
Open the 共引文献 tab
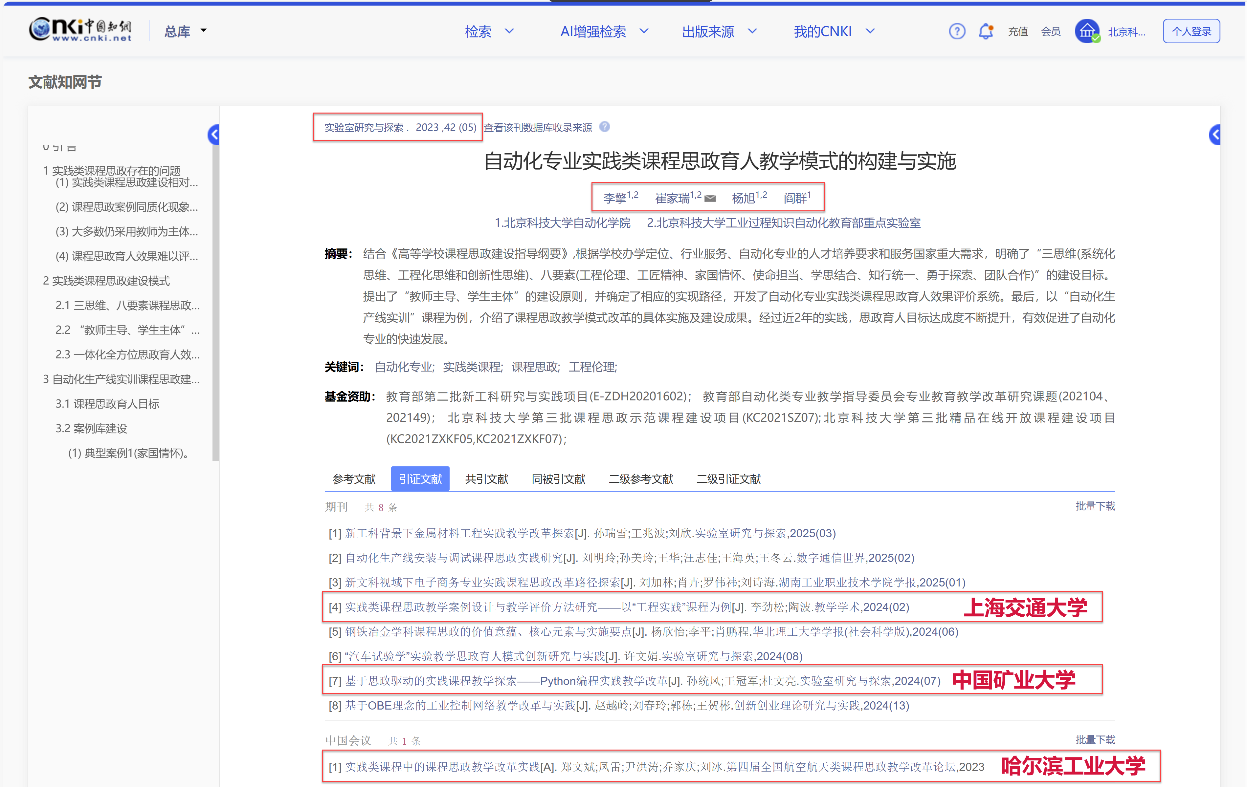point(486,479)
